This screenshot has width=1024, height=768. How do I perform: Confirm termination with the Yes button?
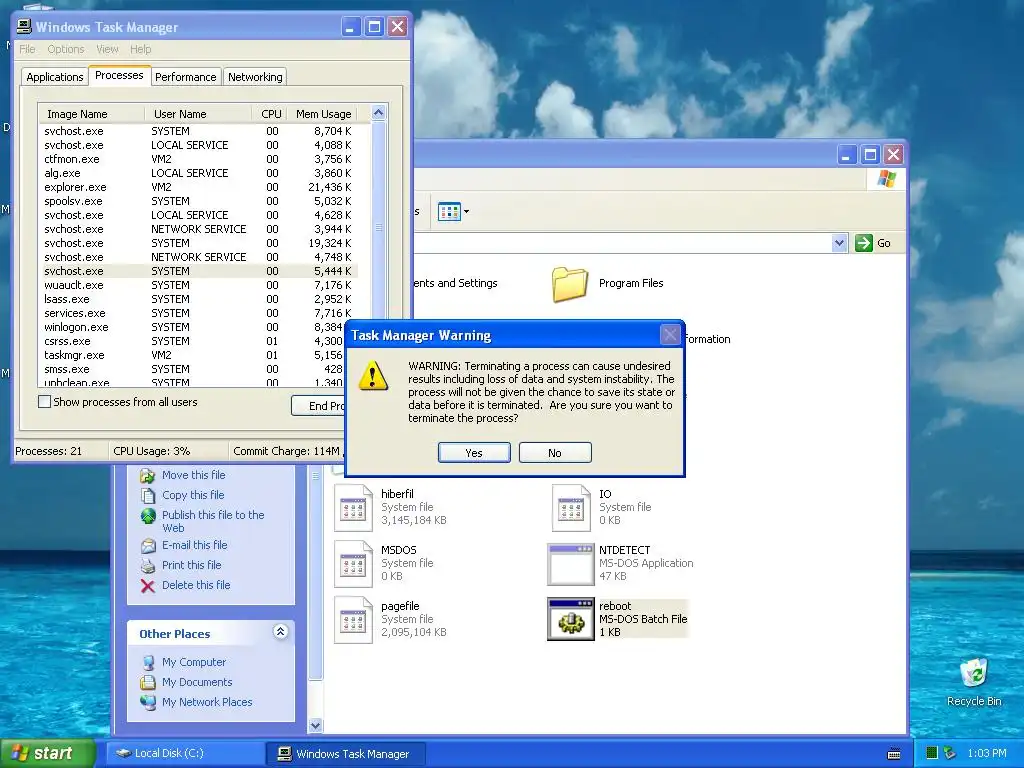click(x=474, y=453)
